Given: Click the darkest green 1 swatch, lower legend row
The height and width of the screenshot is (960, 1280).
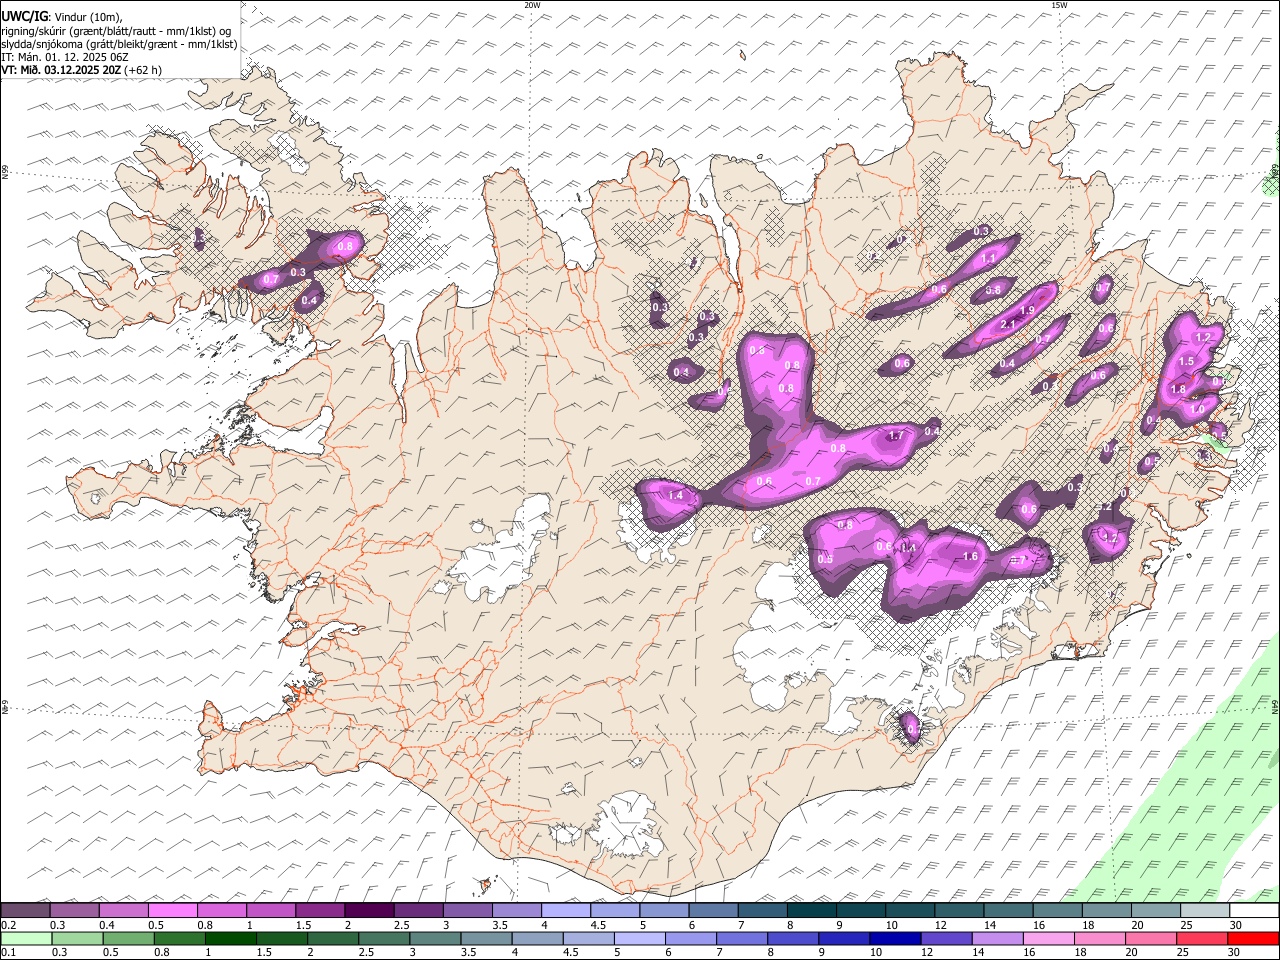Looking at the screenshot, I should (x=230, y=939).
